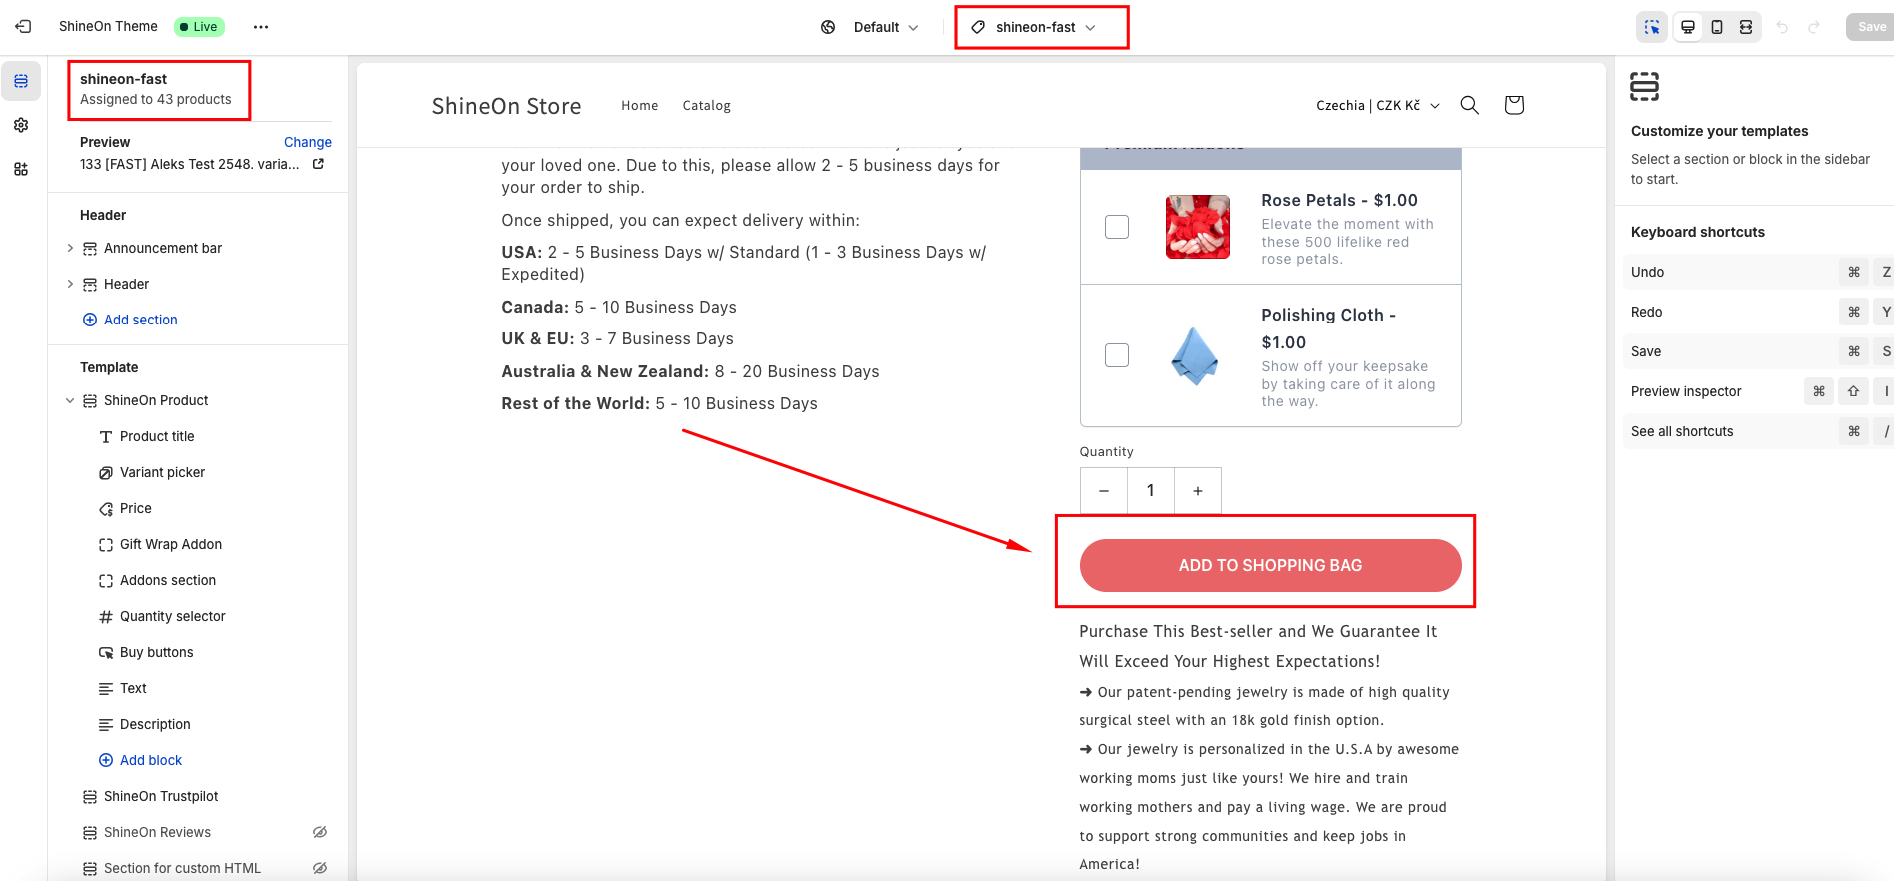Click Assigned to 43 products text

point(155,99)
